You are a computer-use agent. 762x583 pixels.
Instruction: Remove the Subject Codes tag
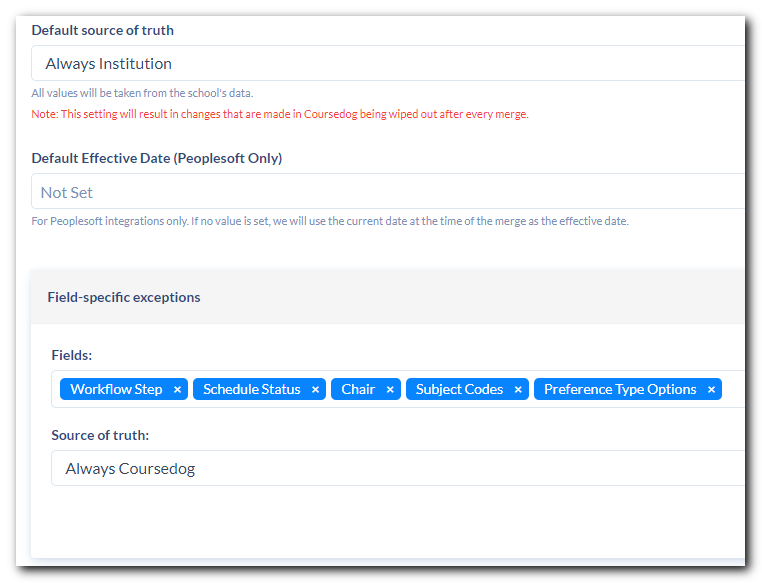[x=518, y=390]
